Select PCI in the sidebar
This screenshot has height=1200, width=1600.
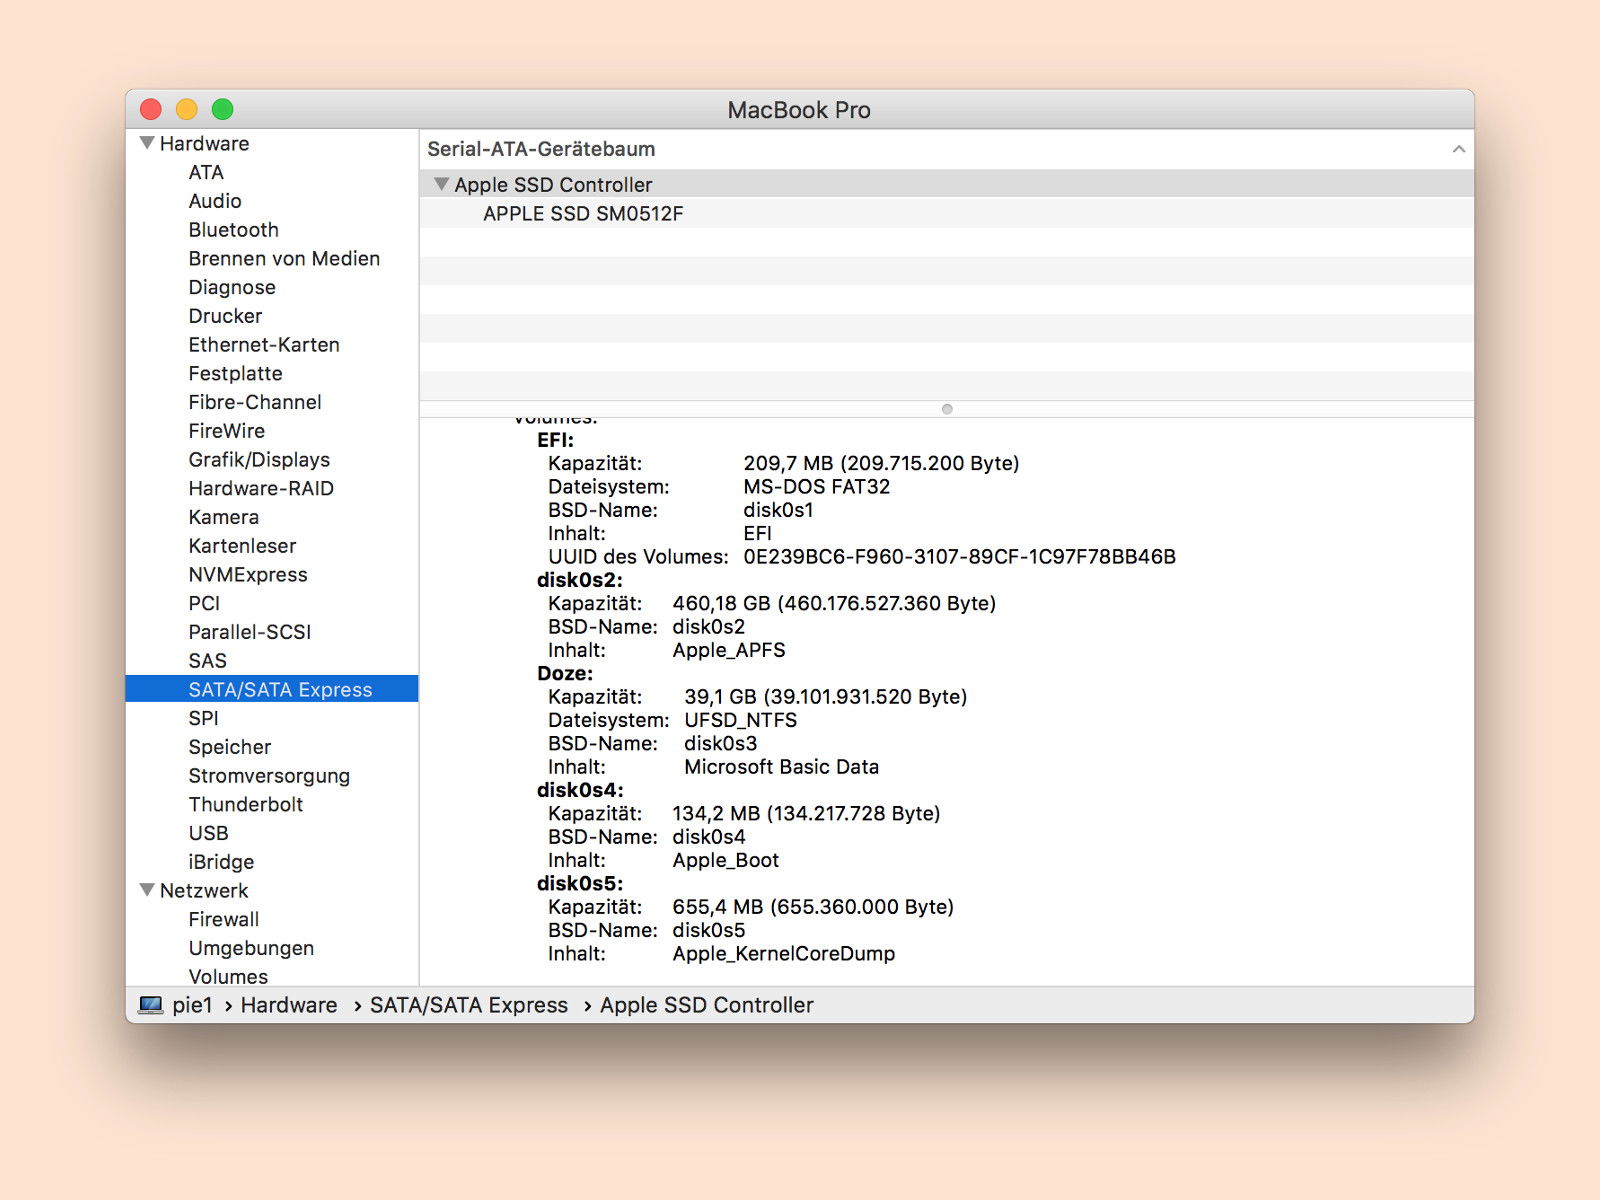tap(204, 603)
